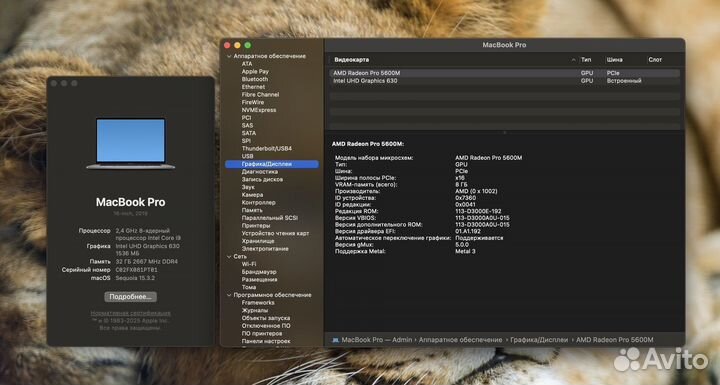Select Fibre Channel in the sidebar
Image resolution: width=720 pixels, height=385 pixels.
tap(260, 95)
